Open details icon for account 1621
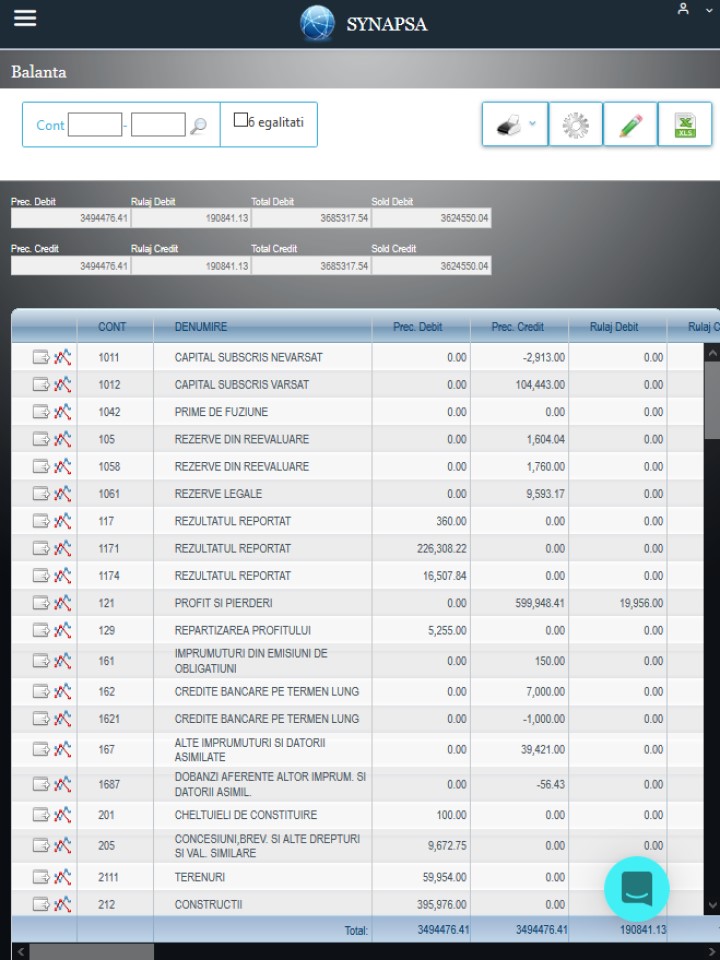 tap(41, 719)
